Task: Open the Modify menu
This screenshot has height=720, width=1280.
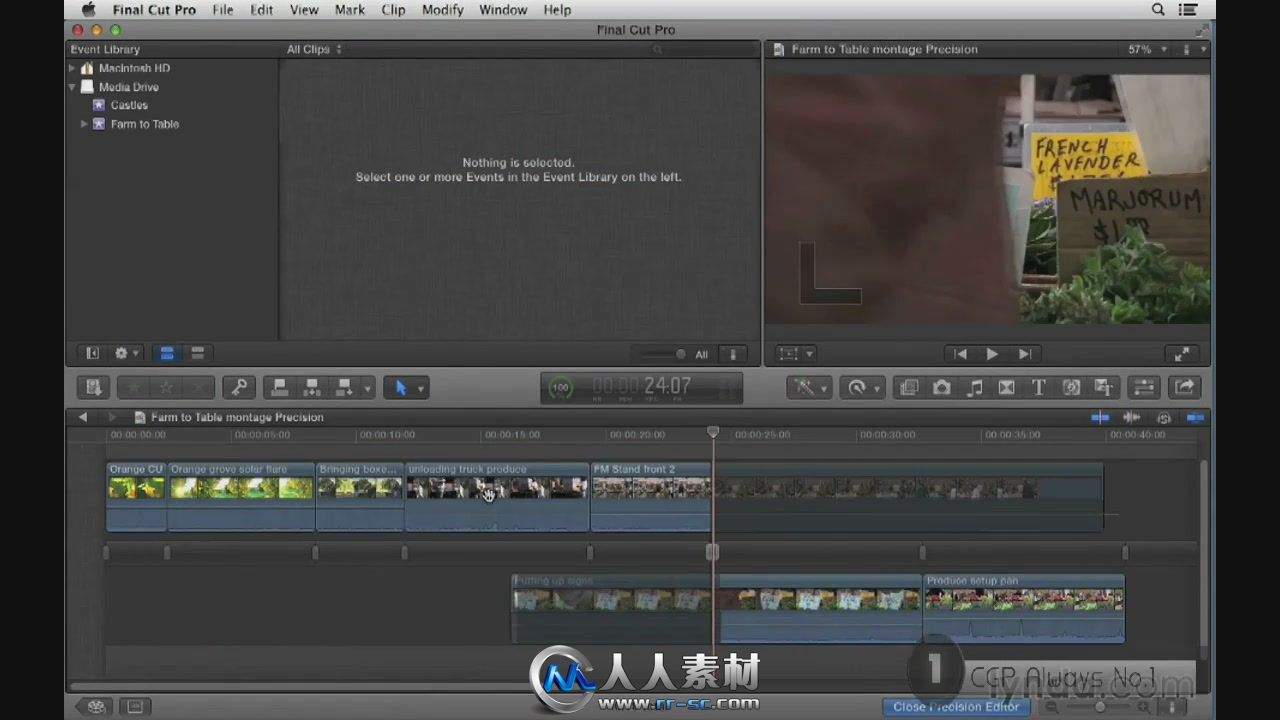Action: (443, 10)
